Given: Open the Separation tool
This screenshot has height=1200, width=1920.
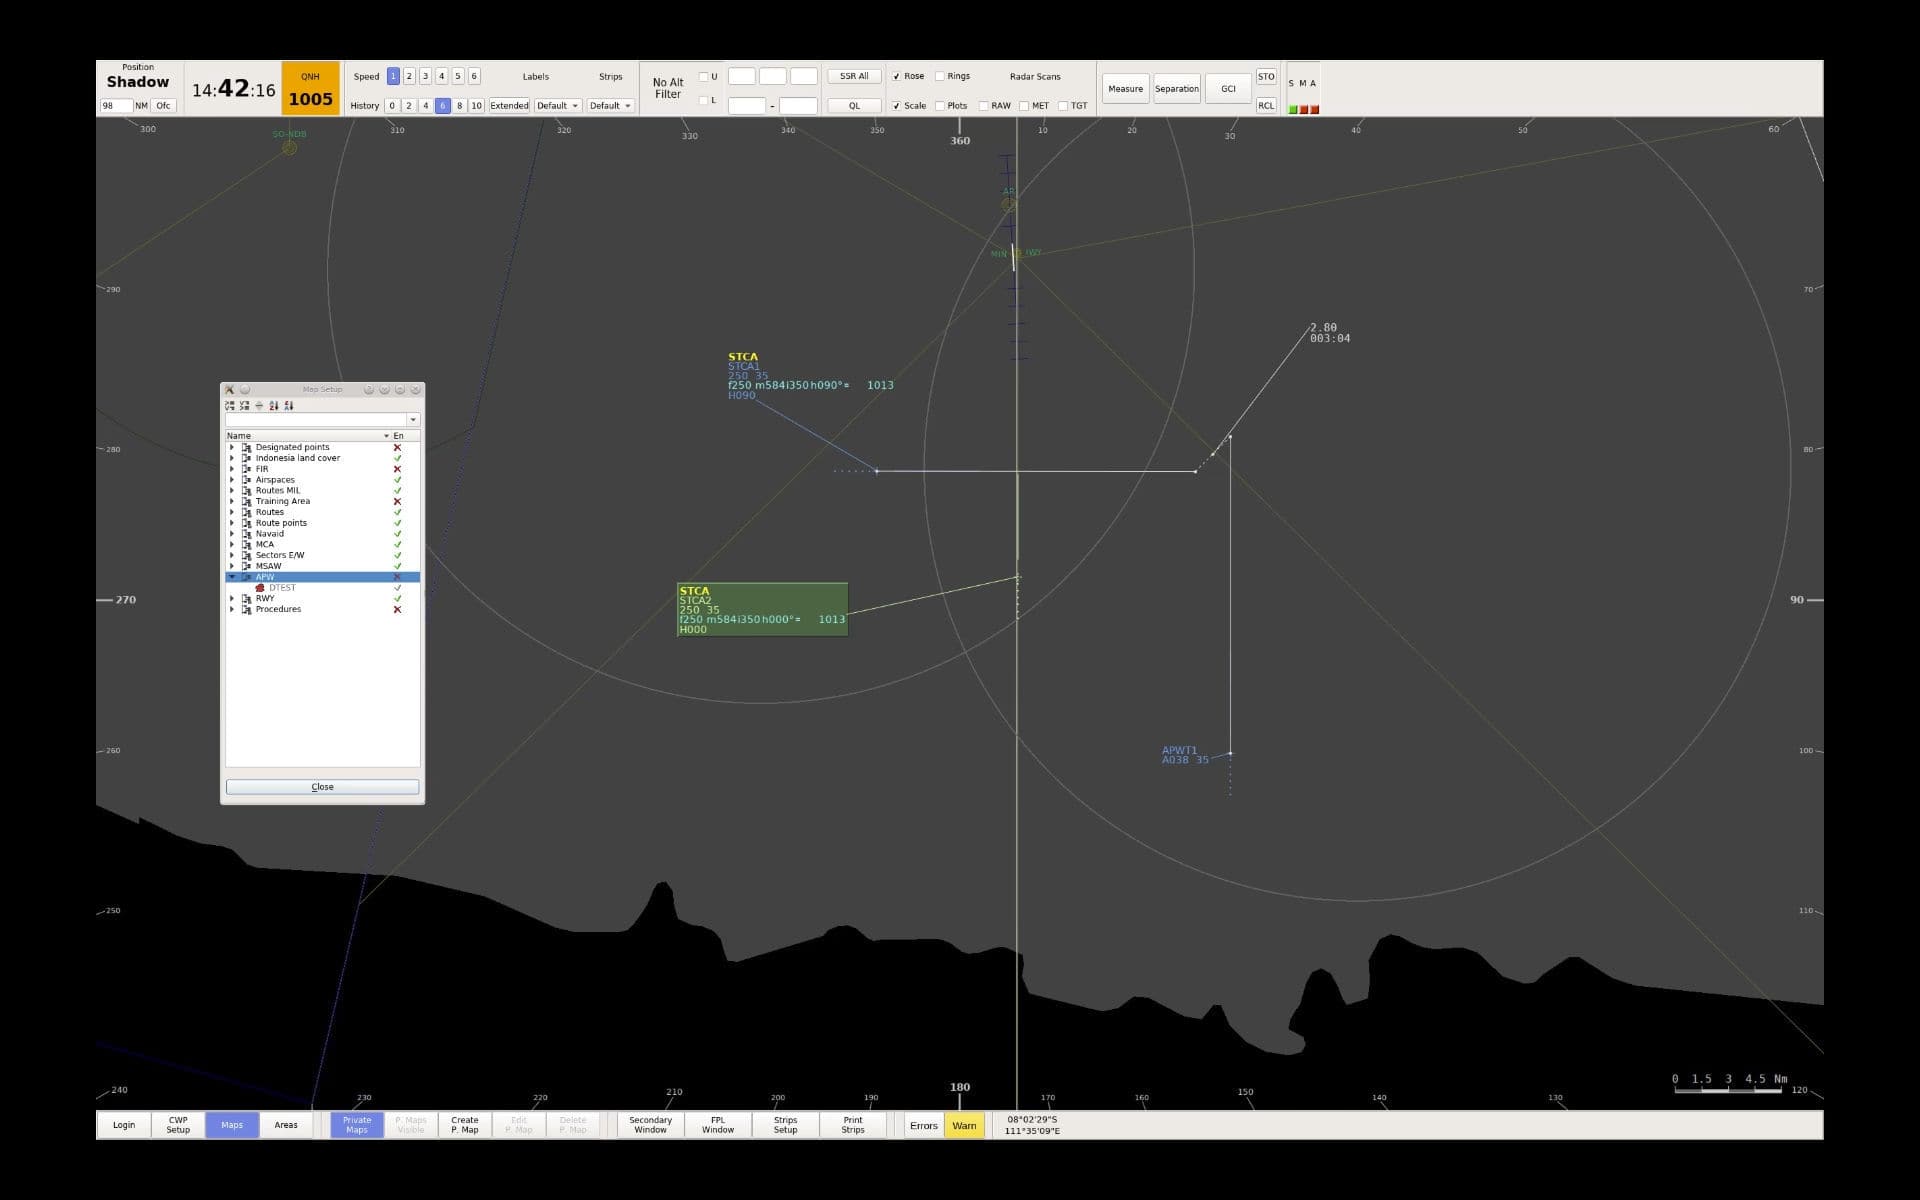Looking at the screenshot, I should click(x=1177, y=88).
